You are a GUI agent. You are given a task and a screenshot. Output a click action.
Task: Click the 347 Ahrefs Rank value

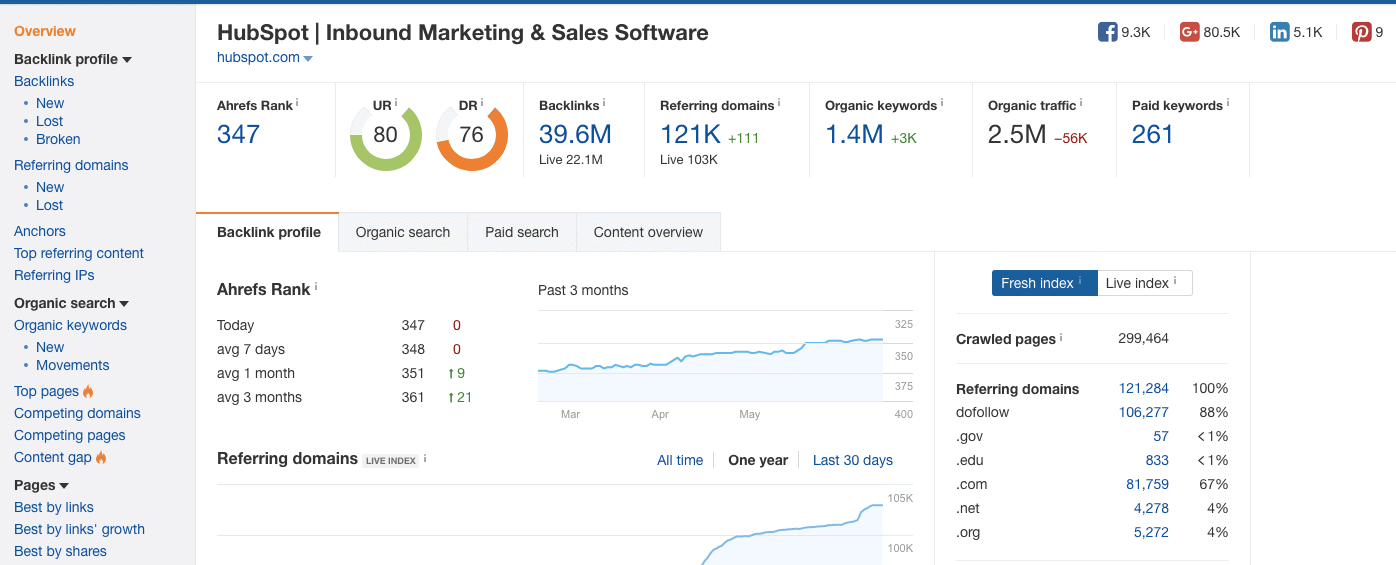[238, 134]
